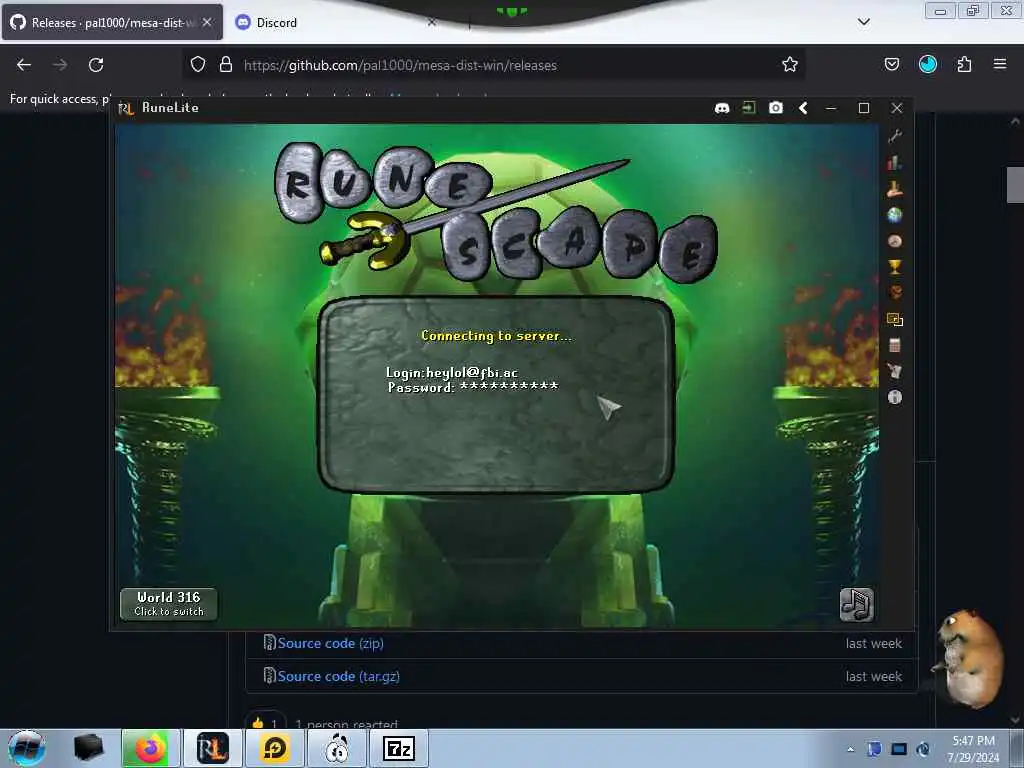Screen dimensions: 1024x768
Task: Open the Skill Calculator icon
Action: tap(895, 345)
